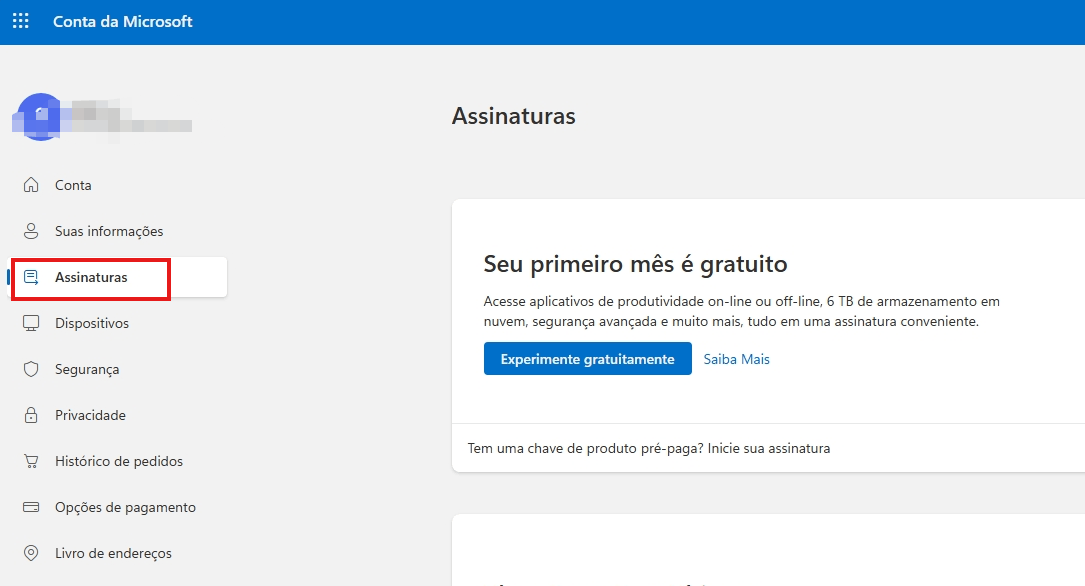Image resolution: width=1085 pixels, height=586 pixels.
Task: Click the subscriptions icon beside Assinaturas
Action: [31, 277]
